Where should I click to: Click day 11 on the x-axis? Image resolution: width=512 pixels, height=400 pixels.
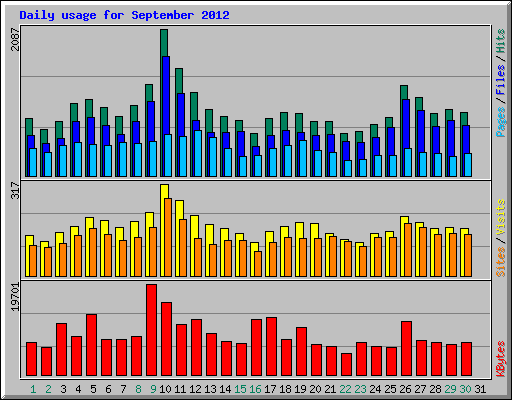click(x=180, y=389)
